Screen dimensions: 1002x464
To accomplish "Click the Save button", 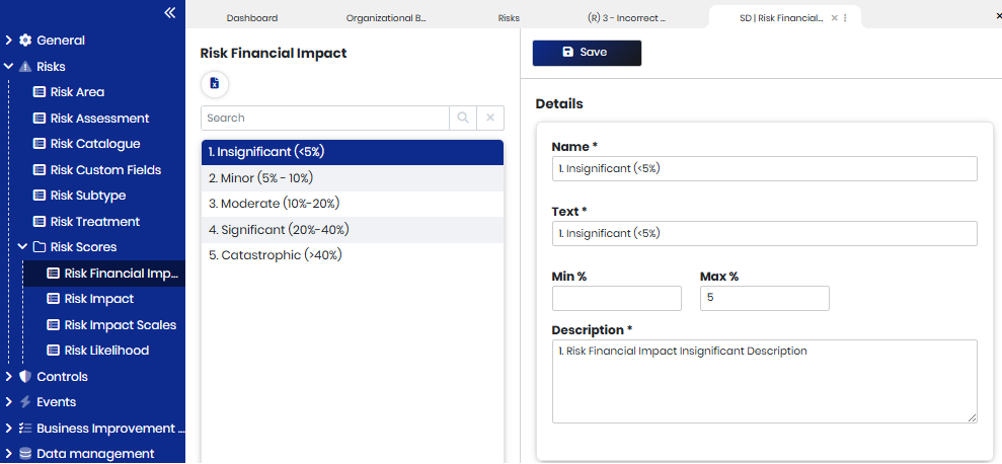I will (x=586, y=53).
